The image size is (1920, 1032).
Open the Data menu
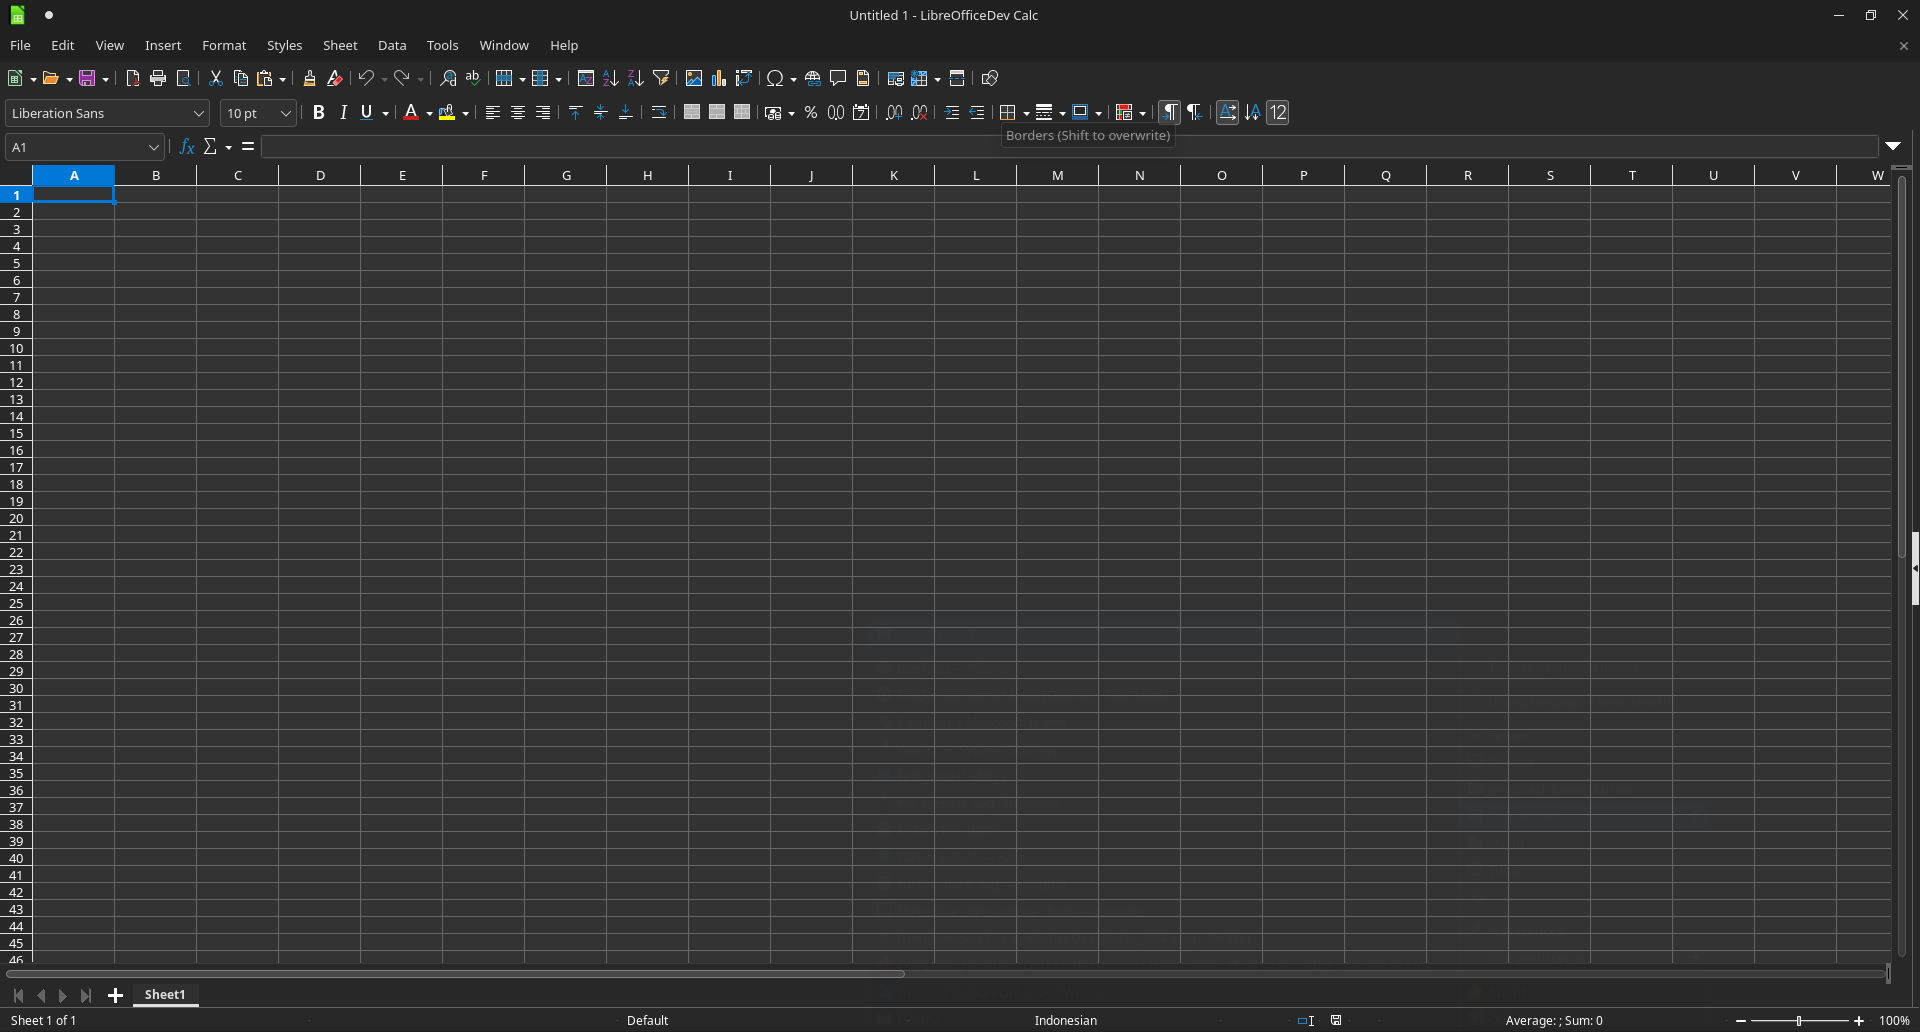pos(392,45)
